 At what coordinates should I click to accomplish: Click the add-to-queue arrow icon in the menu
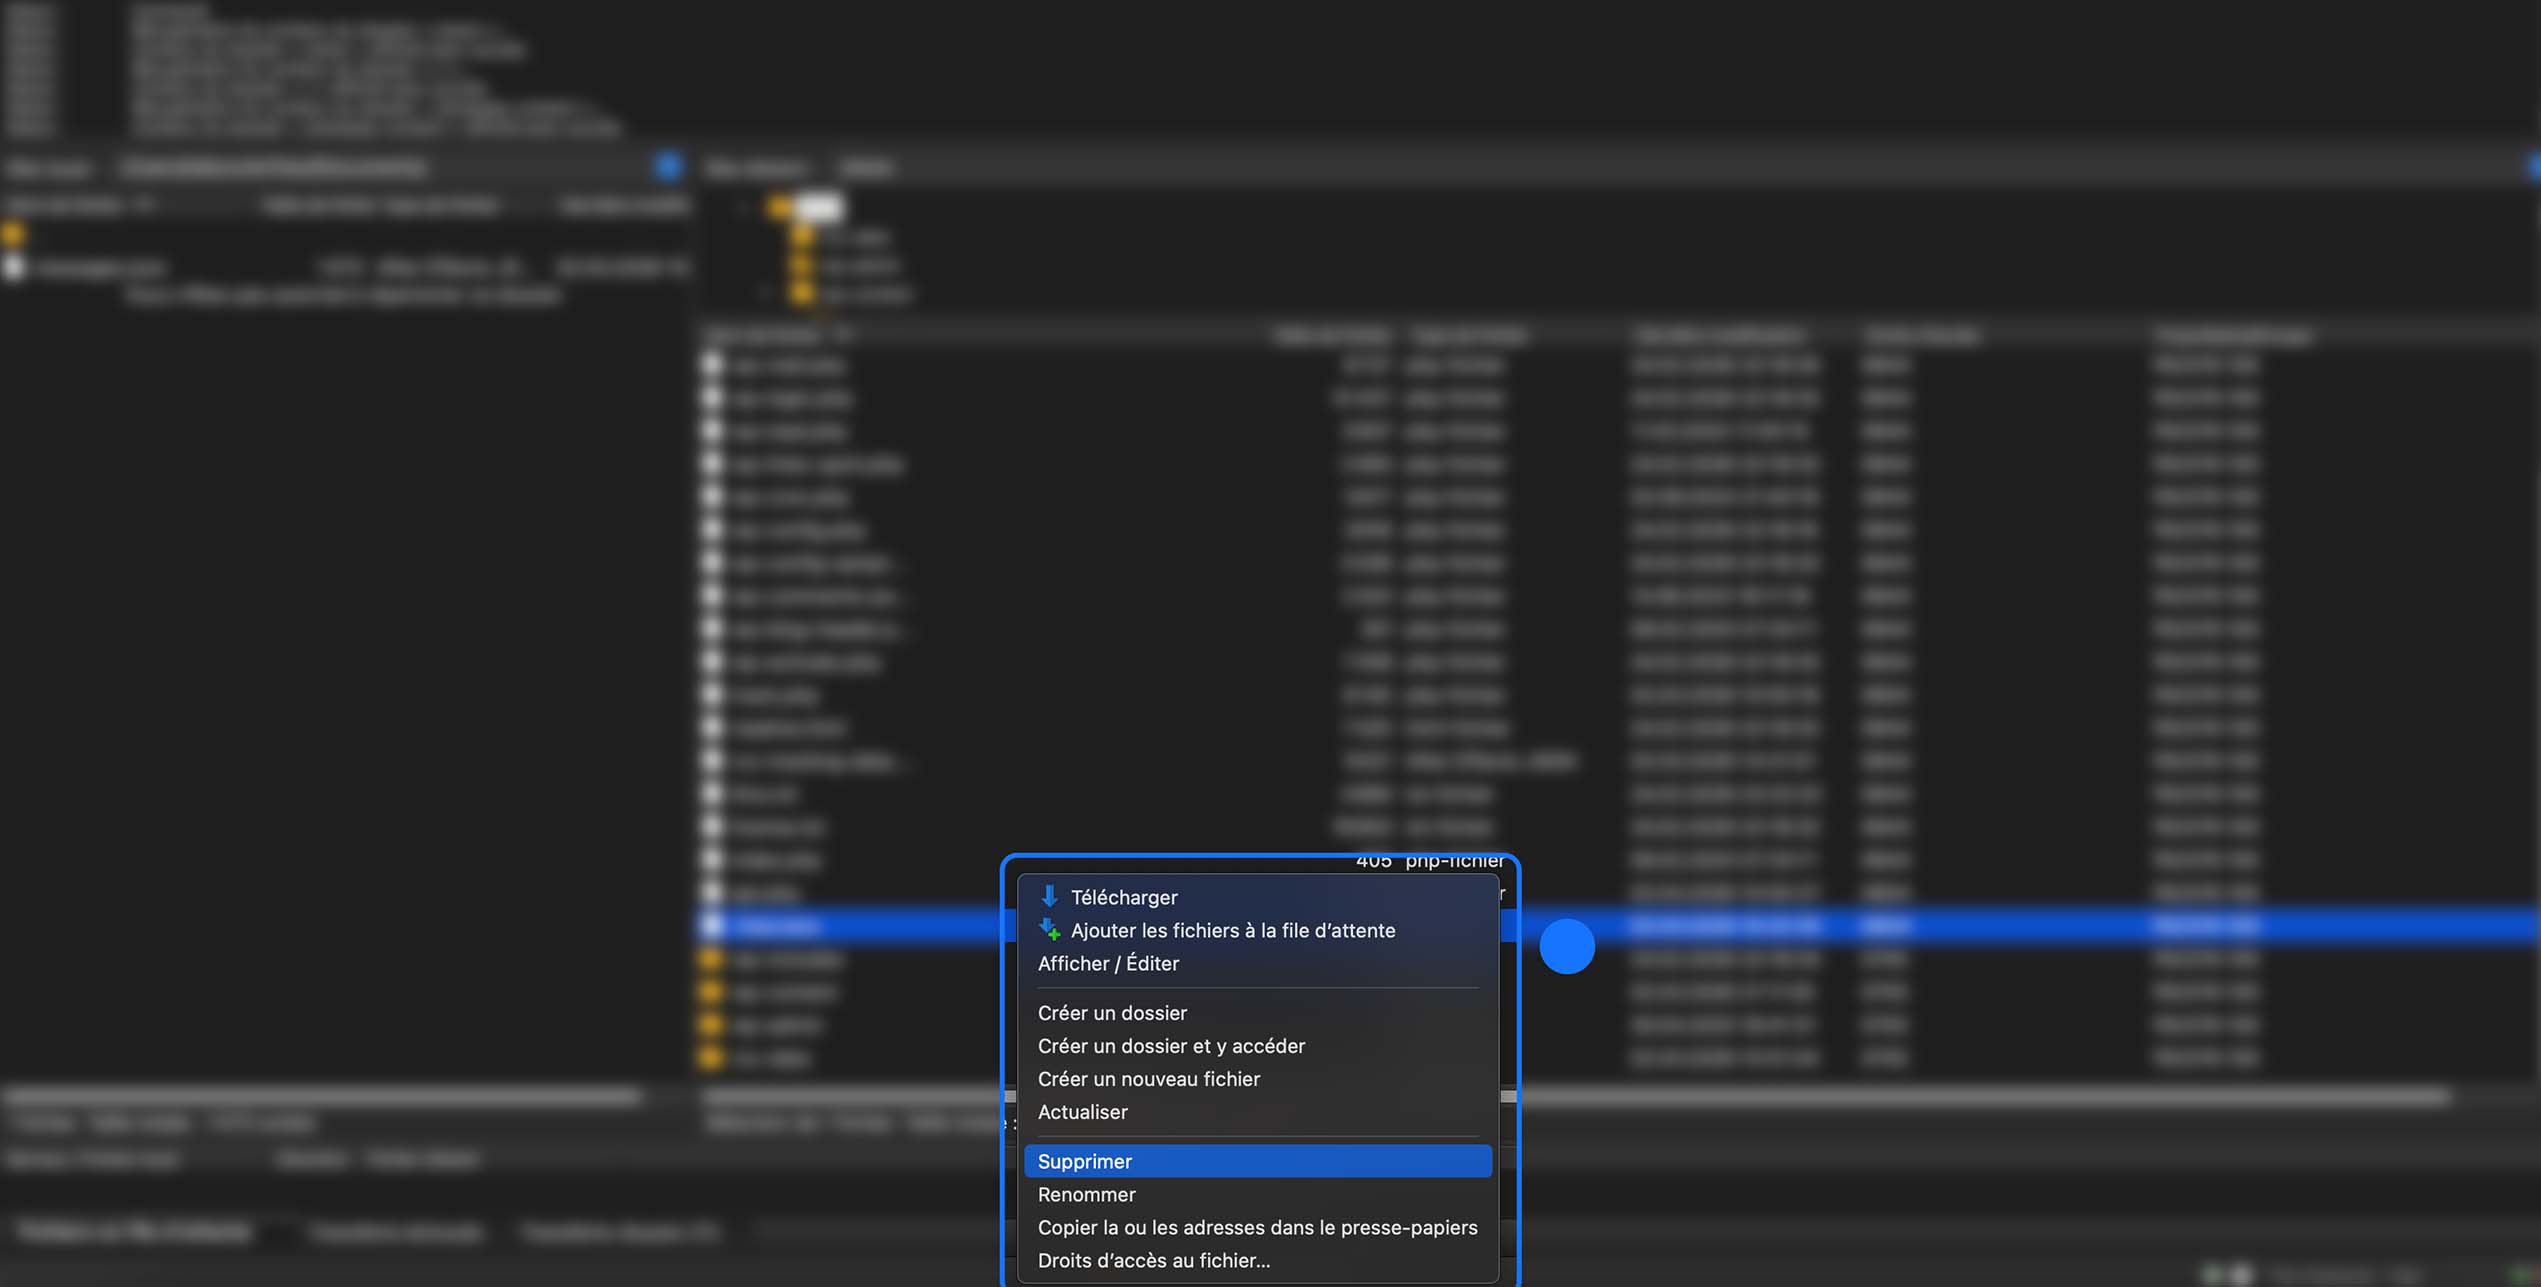[x=1048, y=930]
